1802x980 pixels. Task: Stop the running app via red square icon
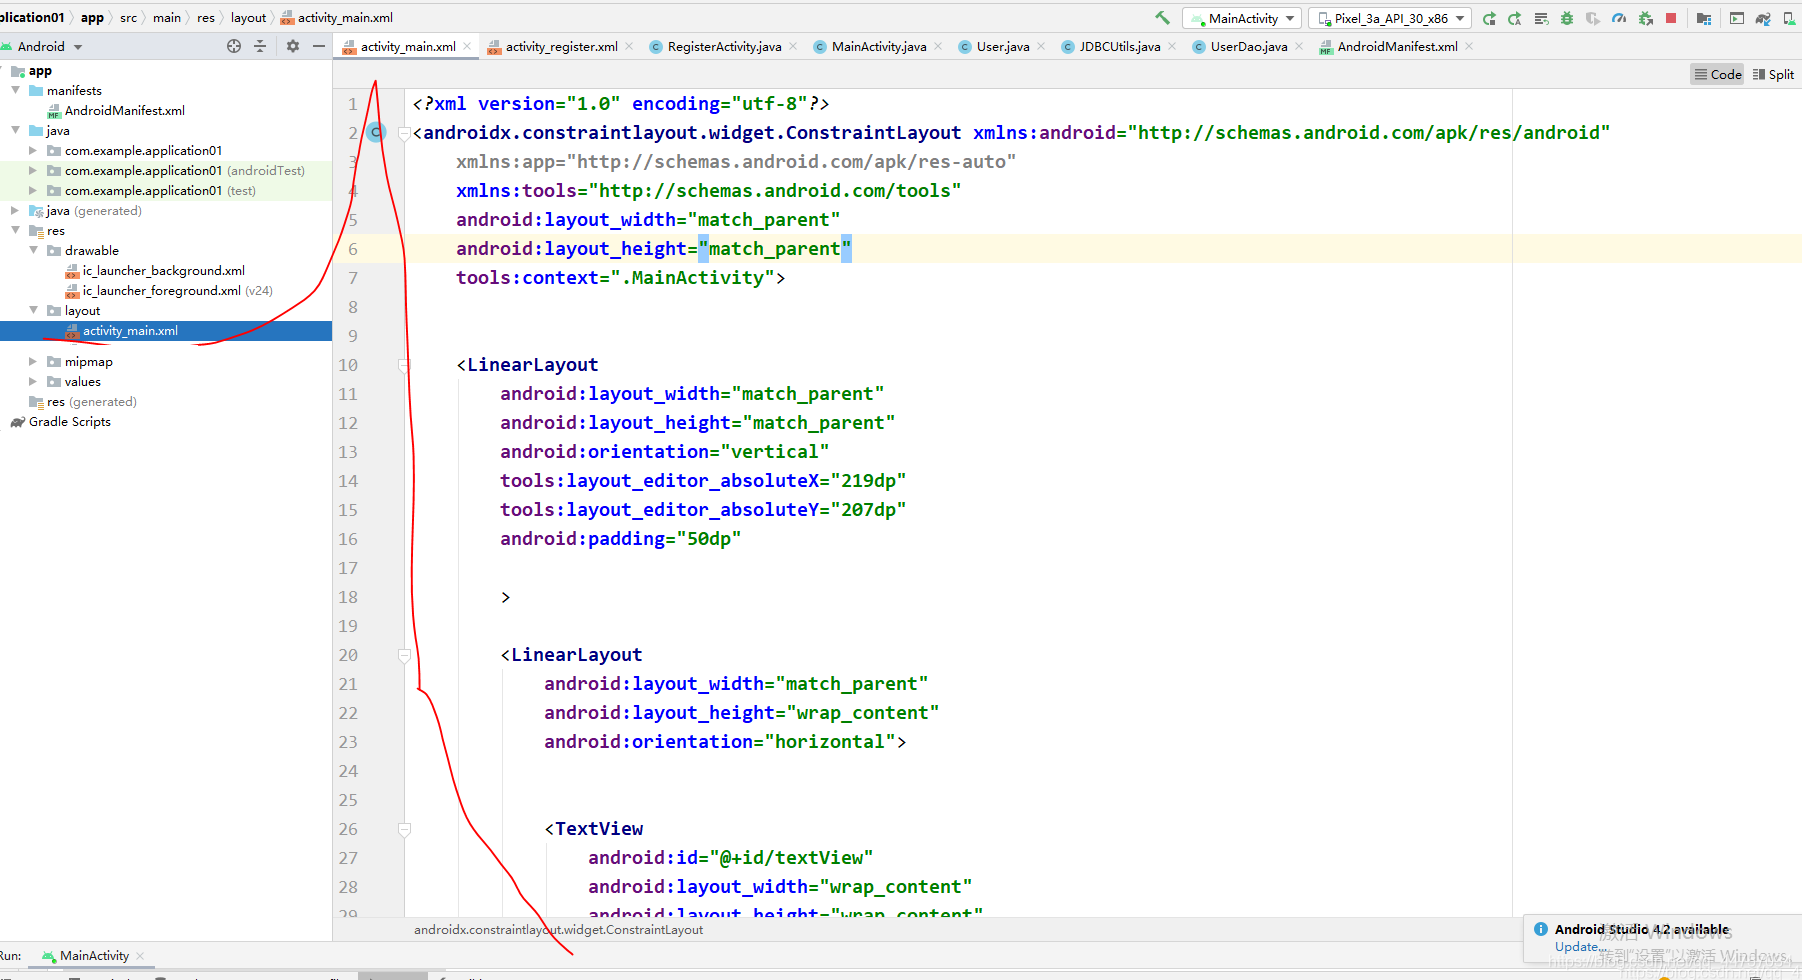pyautogui.click(x=1671, y=17)
